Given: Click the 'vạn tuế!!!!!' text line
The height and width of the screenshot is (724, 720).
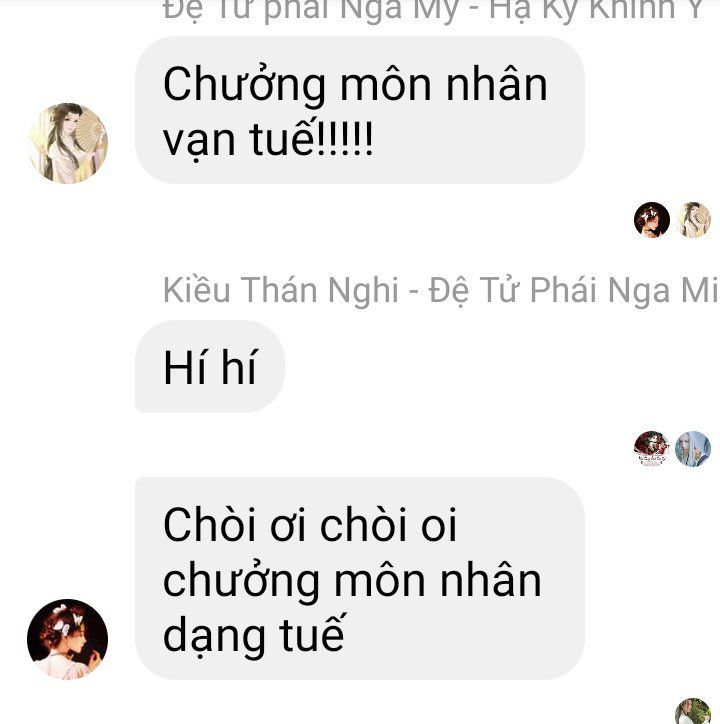Looking at the screenshot, I should pos(268,139).
